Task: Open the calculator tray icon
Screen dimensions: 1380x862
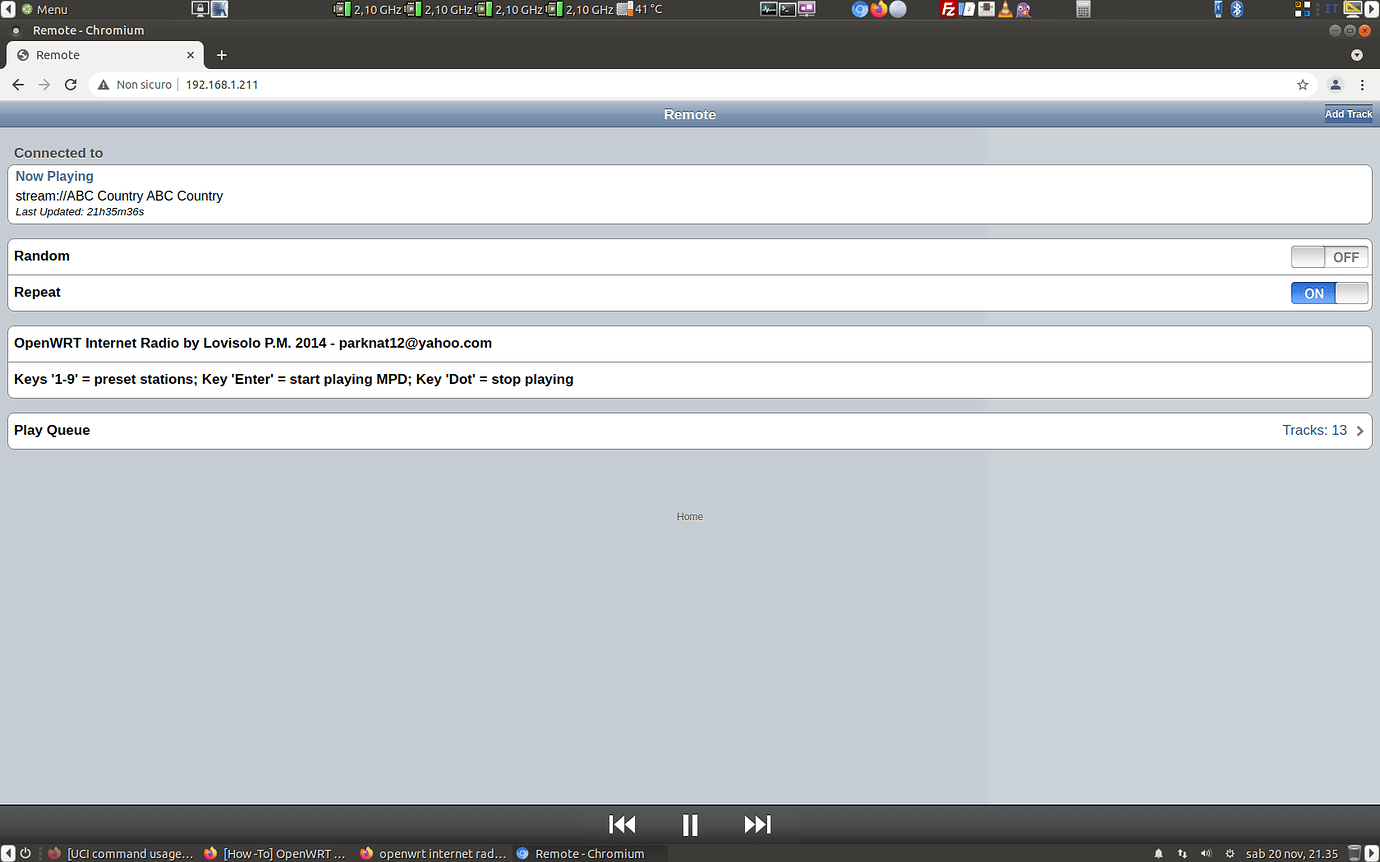Action: (1083, 9)
